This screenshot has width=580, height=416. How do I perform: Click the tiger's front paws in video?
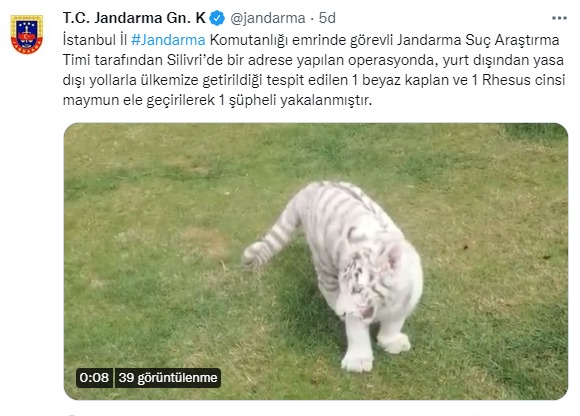[375, 352]
